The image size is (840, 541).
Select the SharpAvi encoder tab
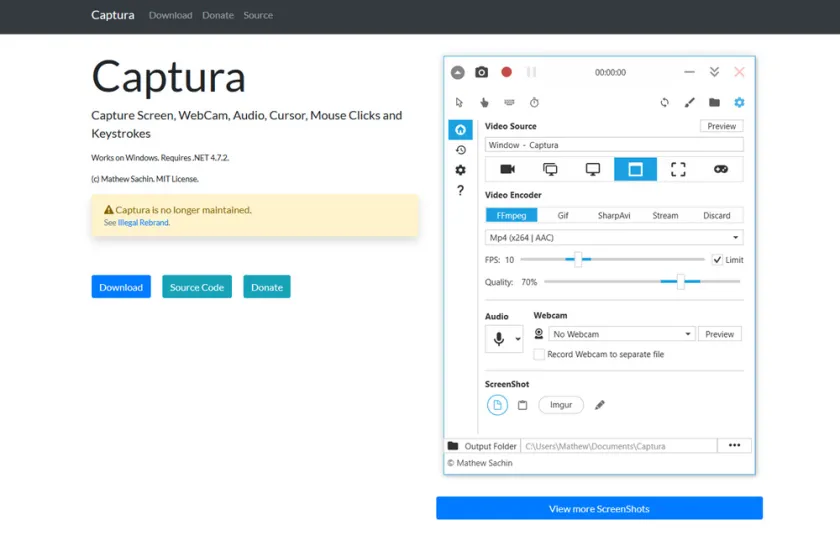point(614,215)
